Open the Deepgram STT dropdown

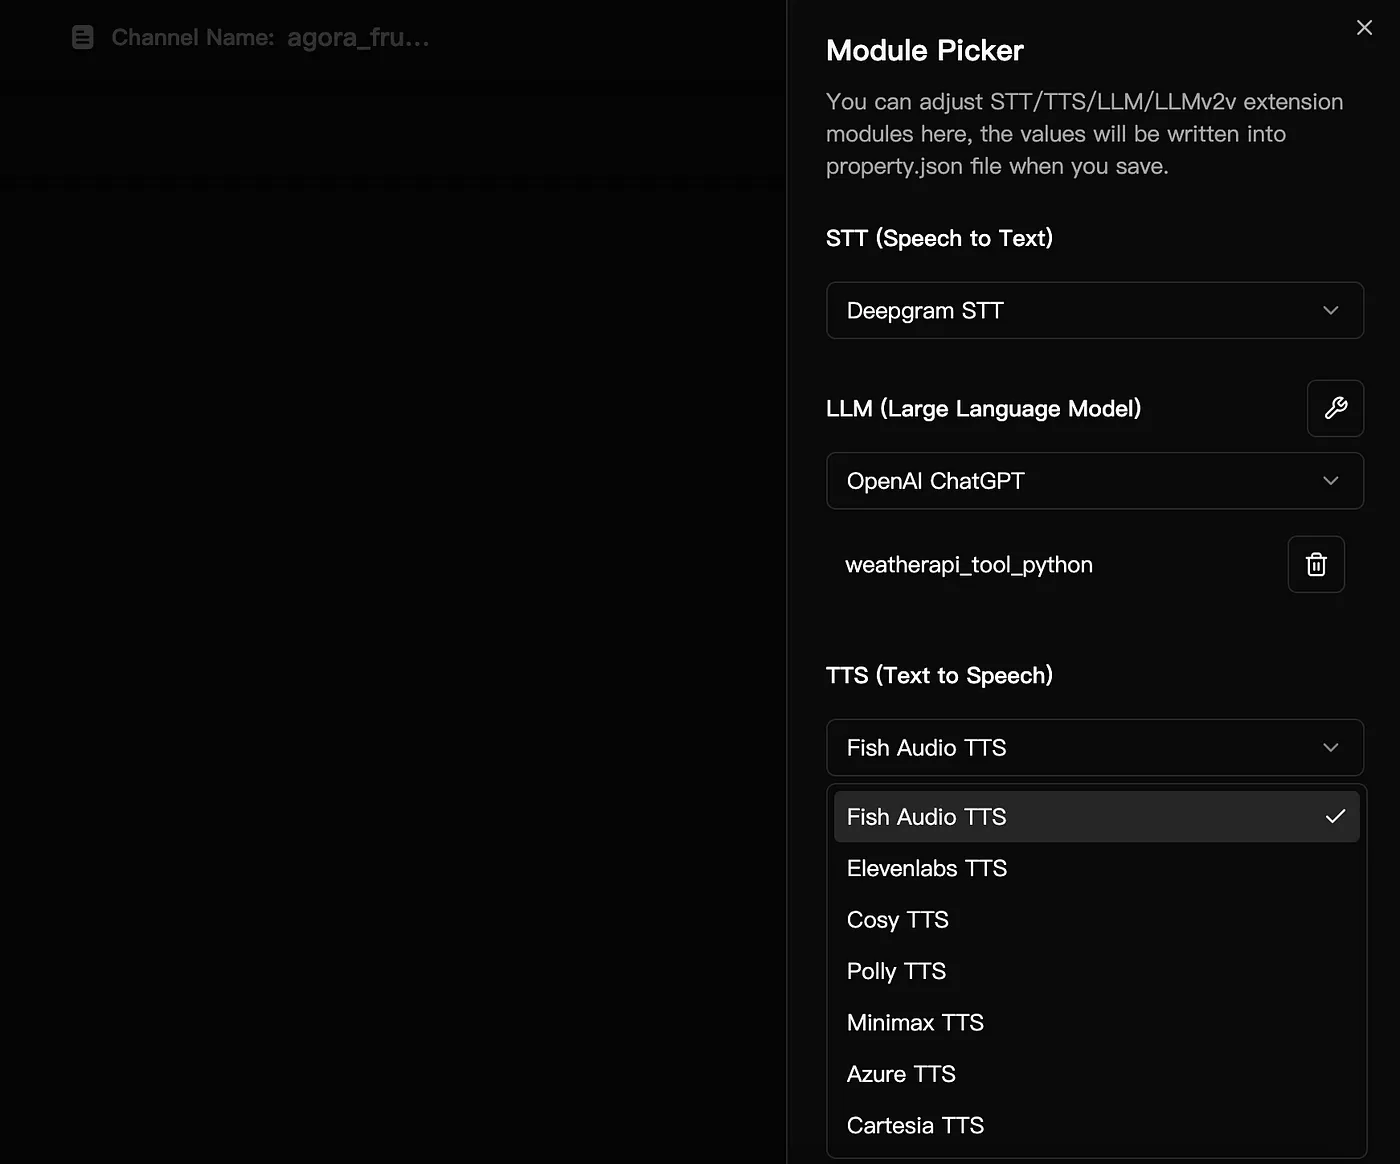1094,311
